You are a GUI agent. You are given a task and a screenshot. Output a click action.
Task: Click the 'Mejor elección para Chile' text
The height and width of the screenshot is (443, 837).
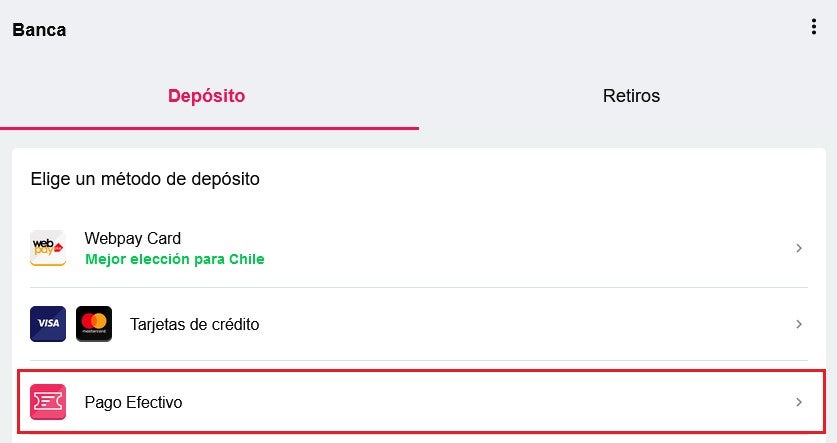click(x=175, y=259)
